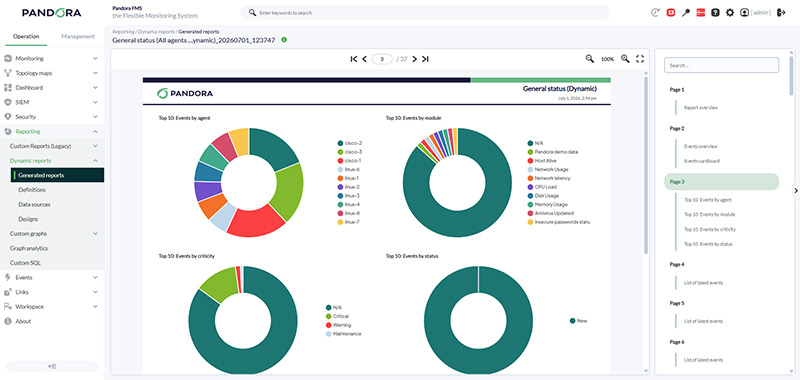Viewport: 800px width, 380px height.
Task: Click the Host Alive legend color dot
Action: 530,161
